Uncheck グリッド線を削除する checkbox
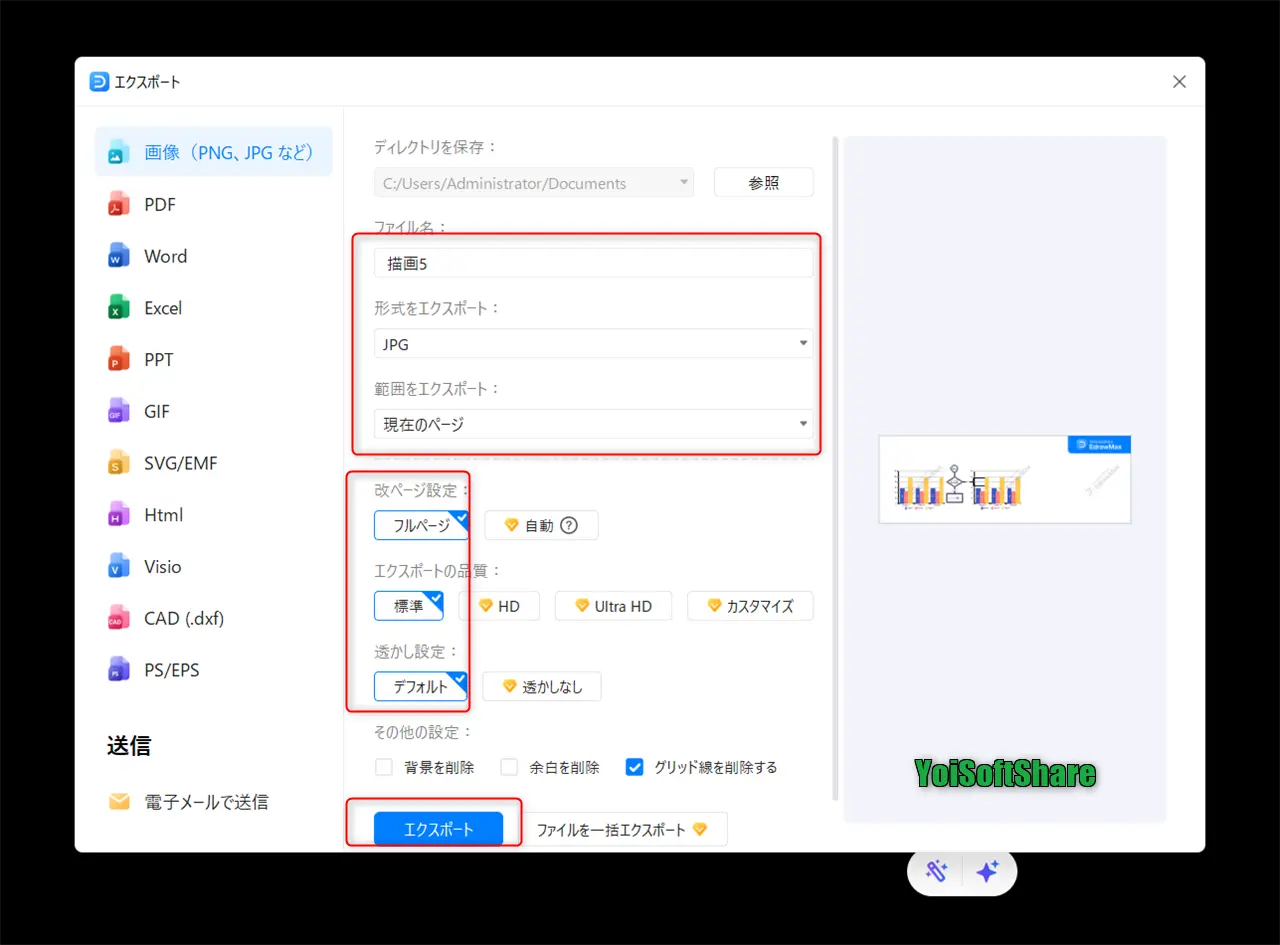Viewport: 1280px width, 945px height. [634, 768]
